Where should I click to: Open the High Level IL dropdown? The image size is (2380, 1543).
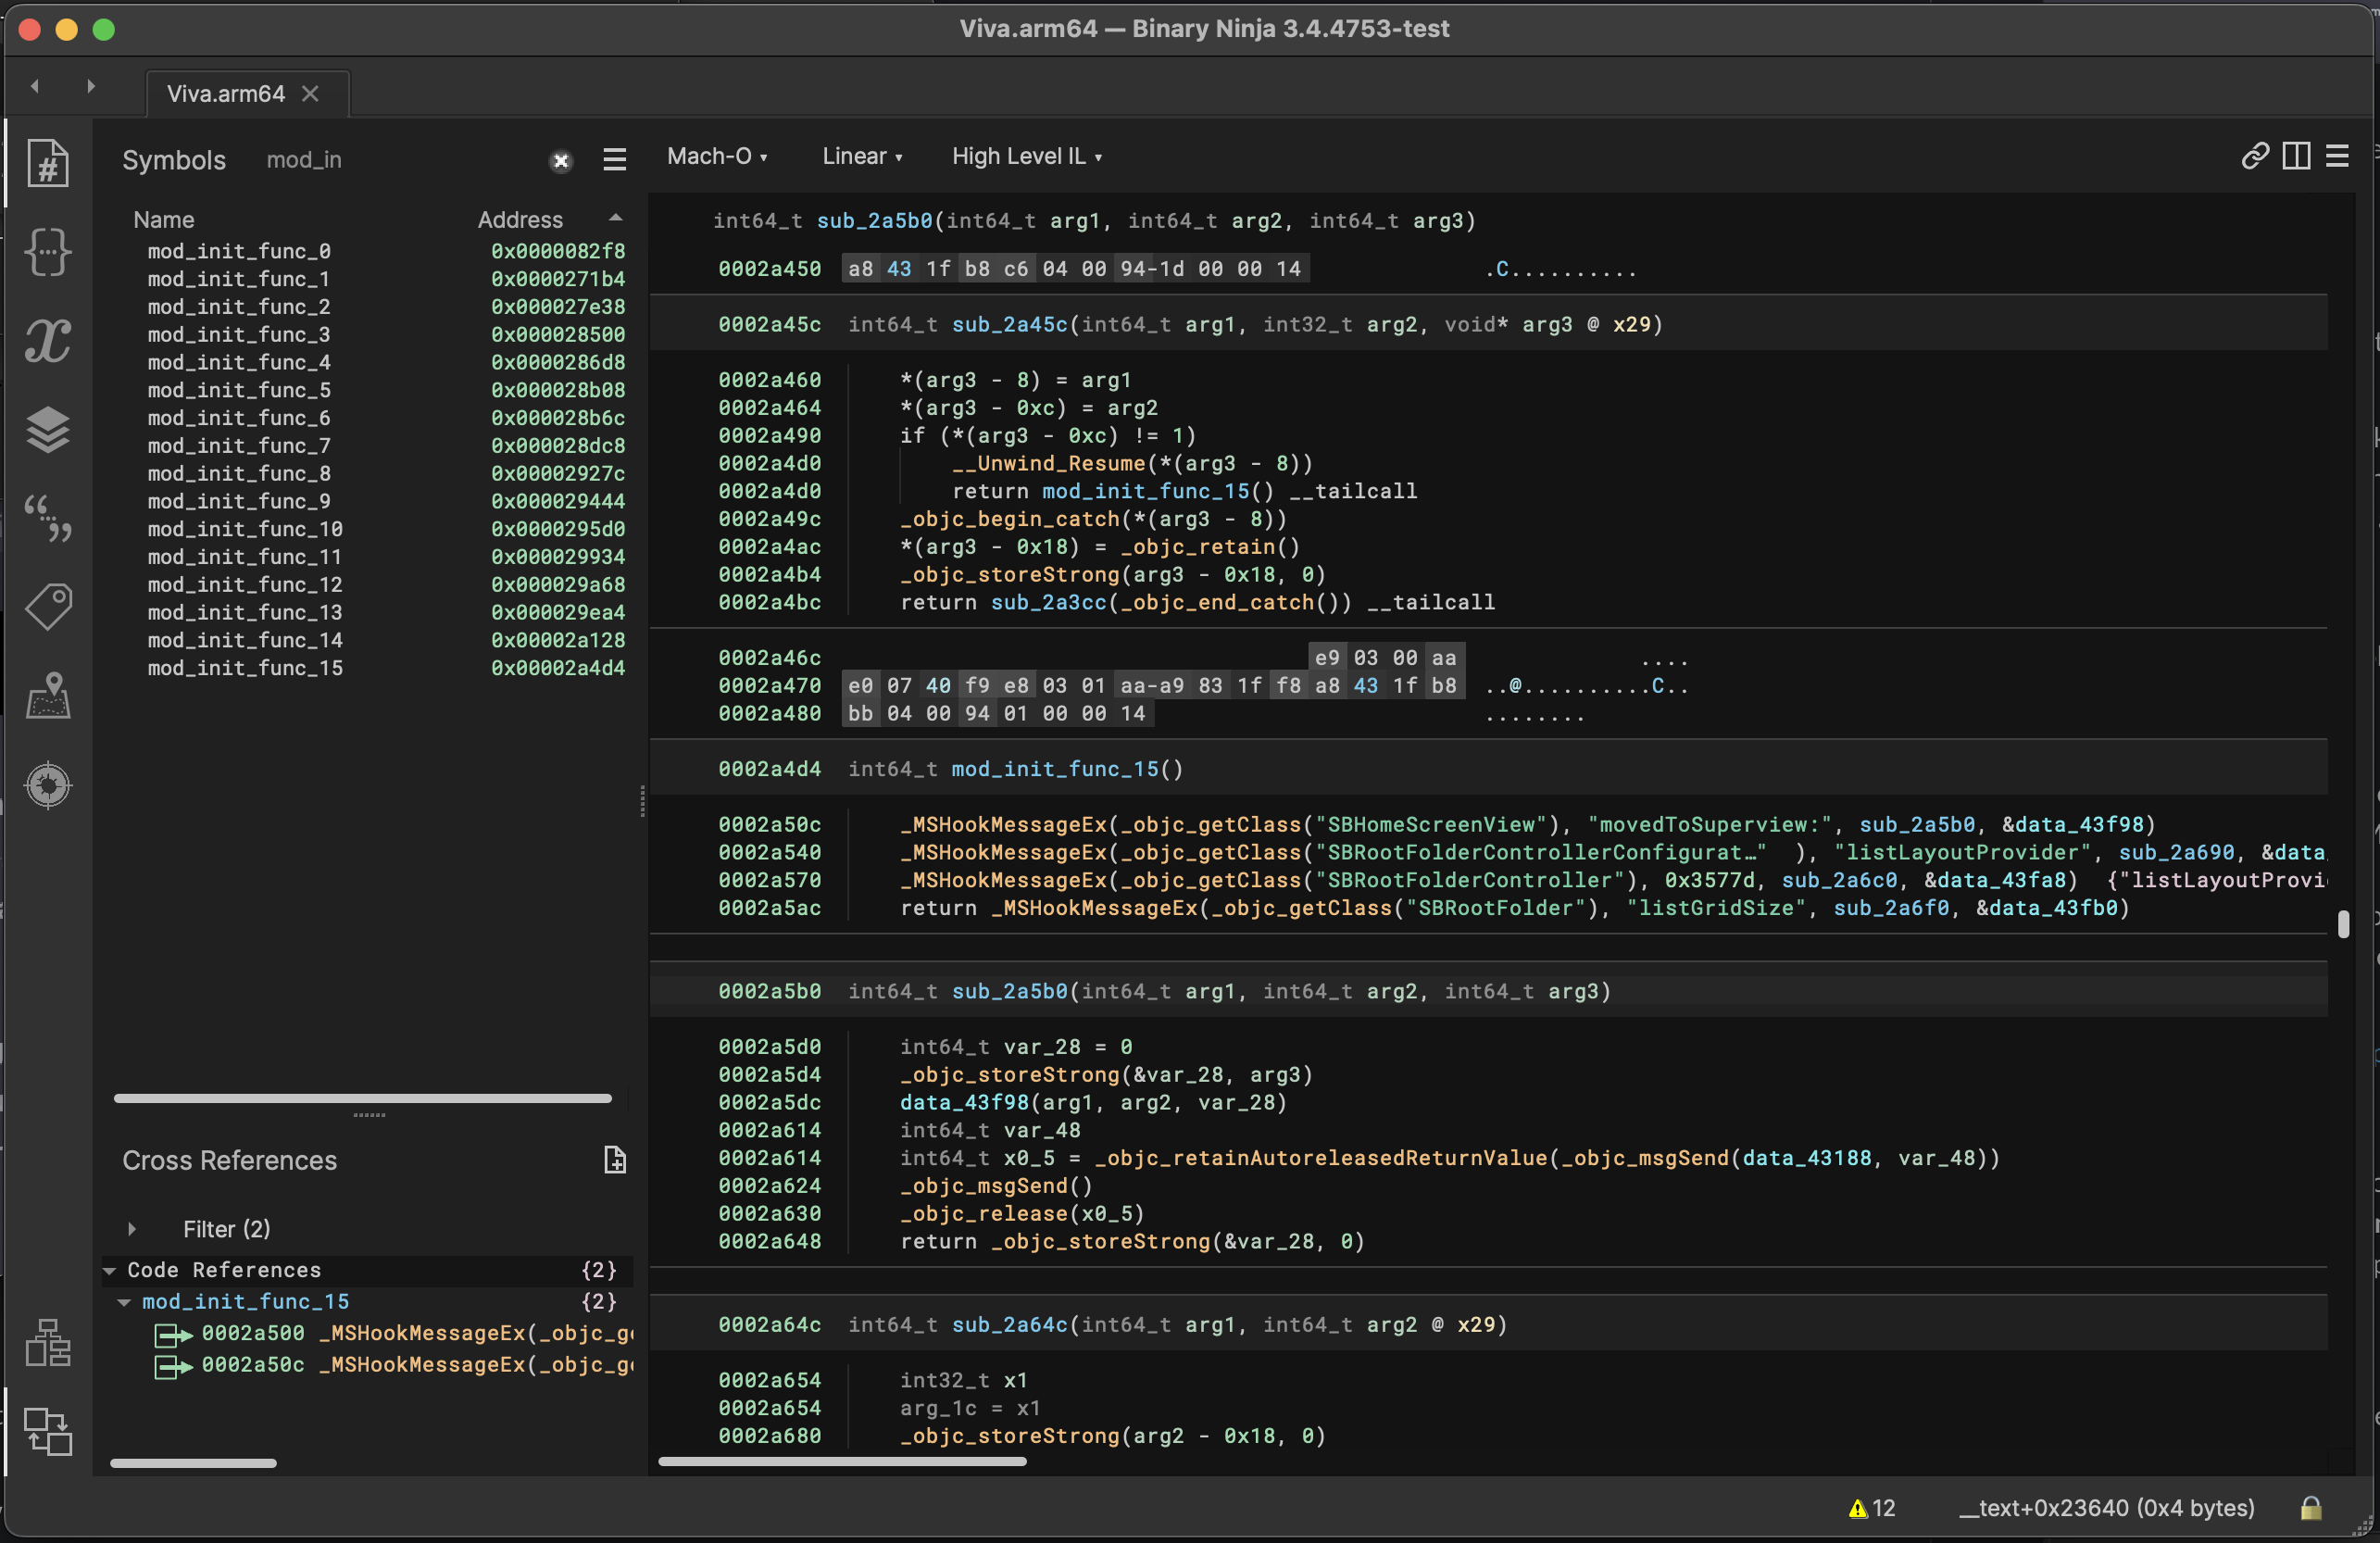1027,156
